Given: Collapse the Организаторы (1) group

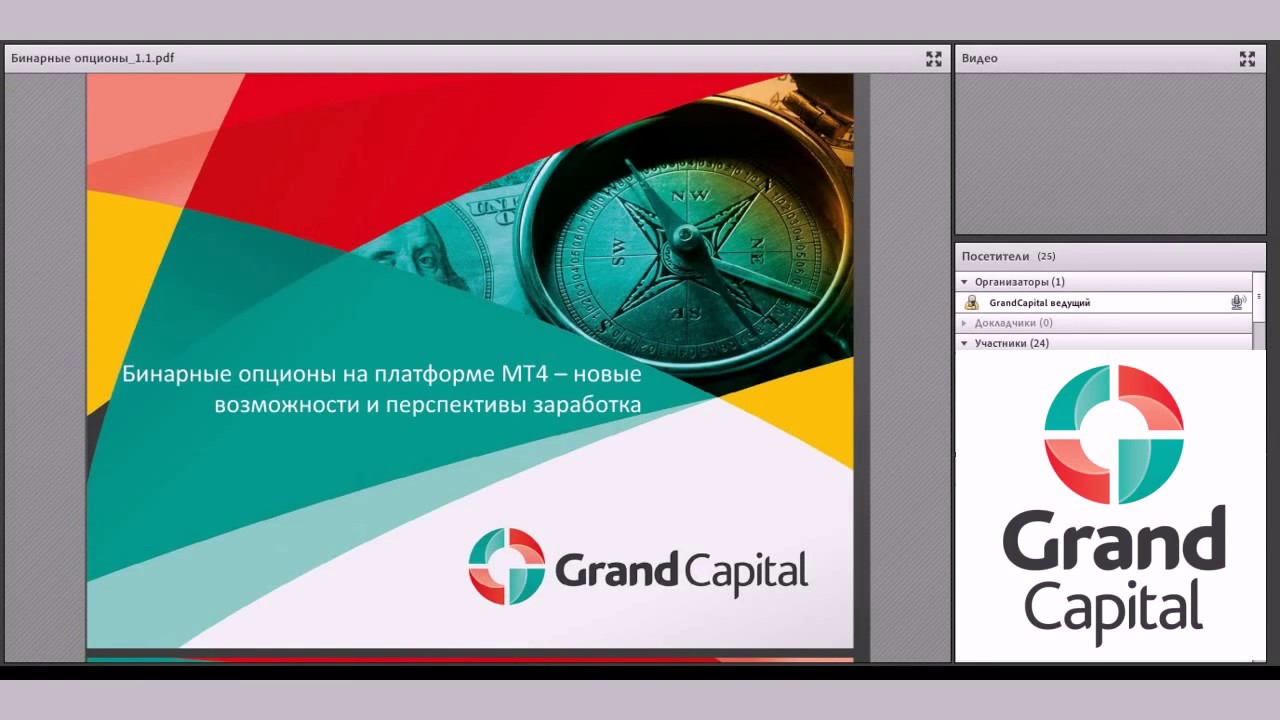Looking at the screenshot, I should [965, 282].
